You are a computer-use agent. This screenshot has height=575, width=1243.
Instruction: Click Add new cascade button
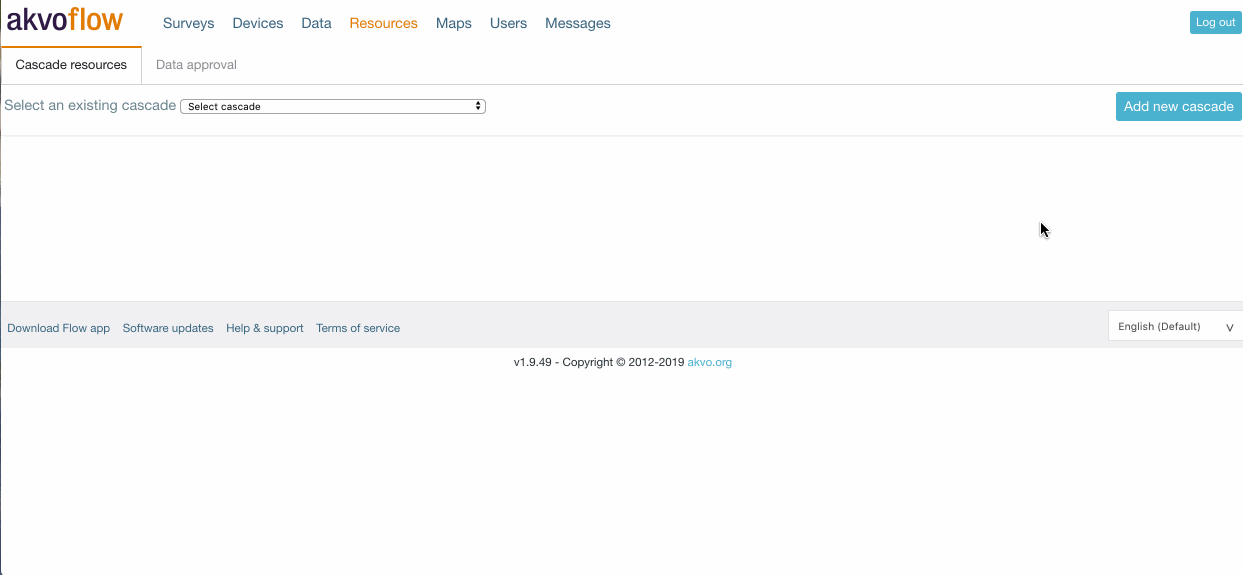coord(1179,106)
